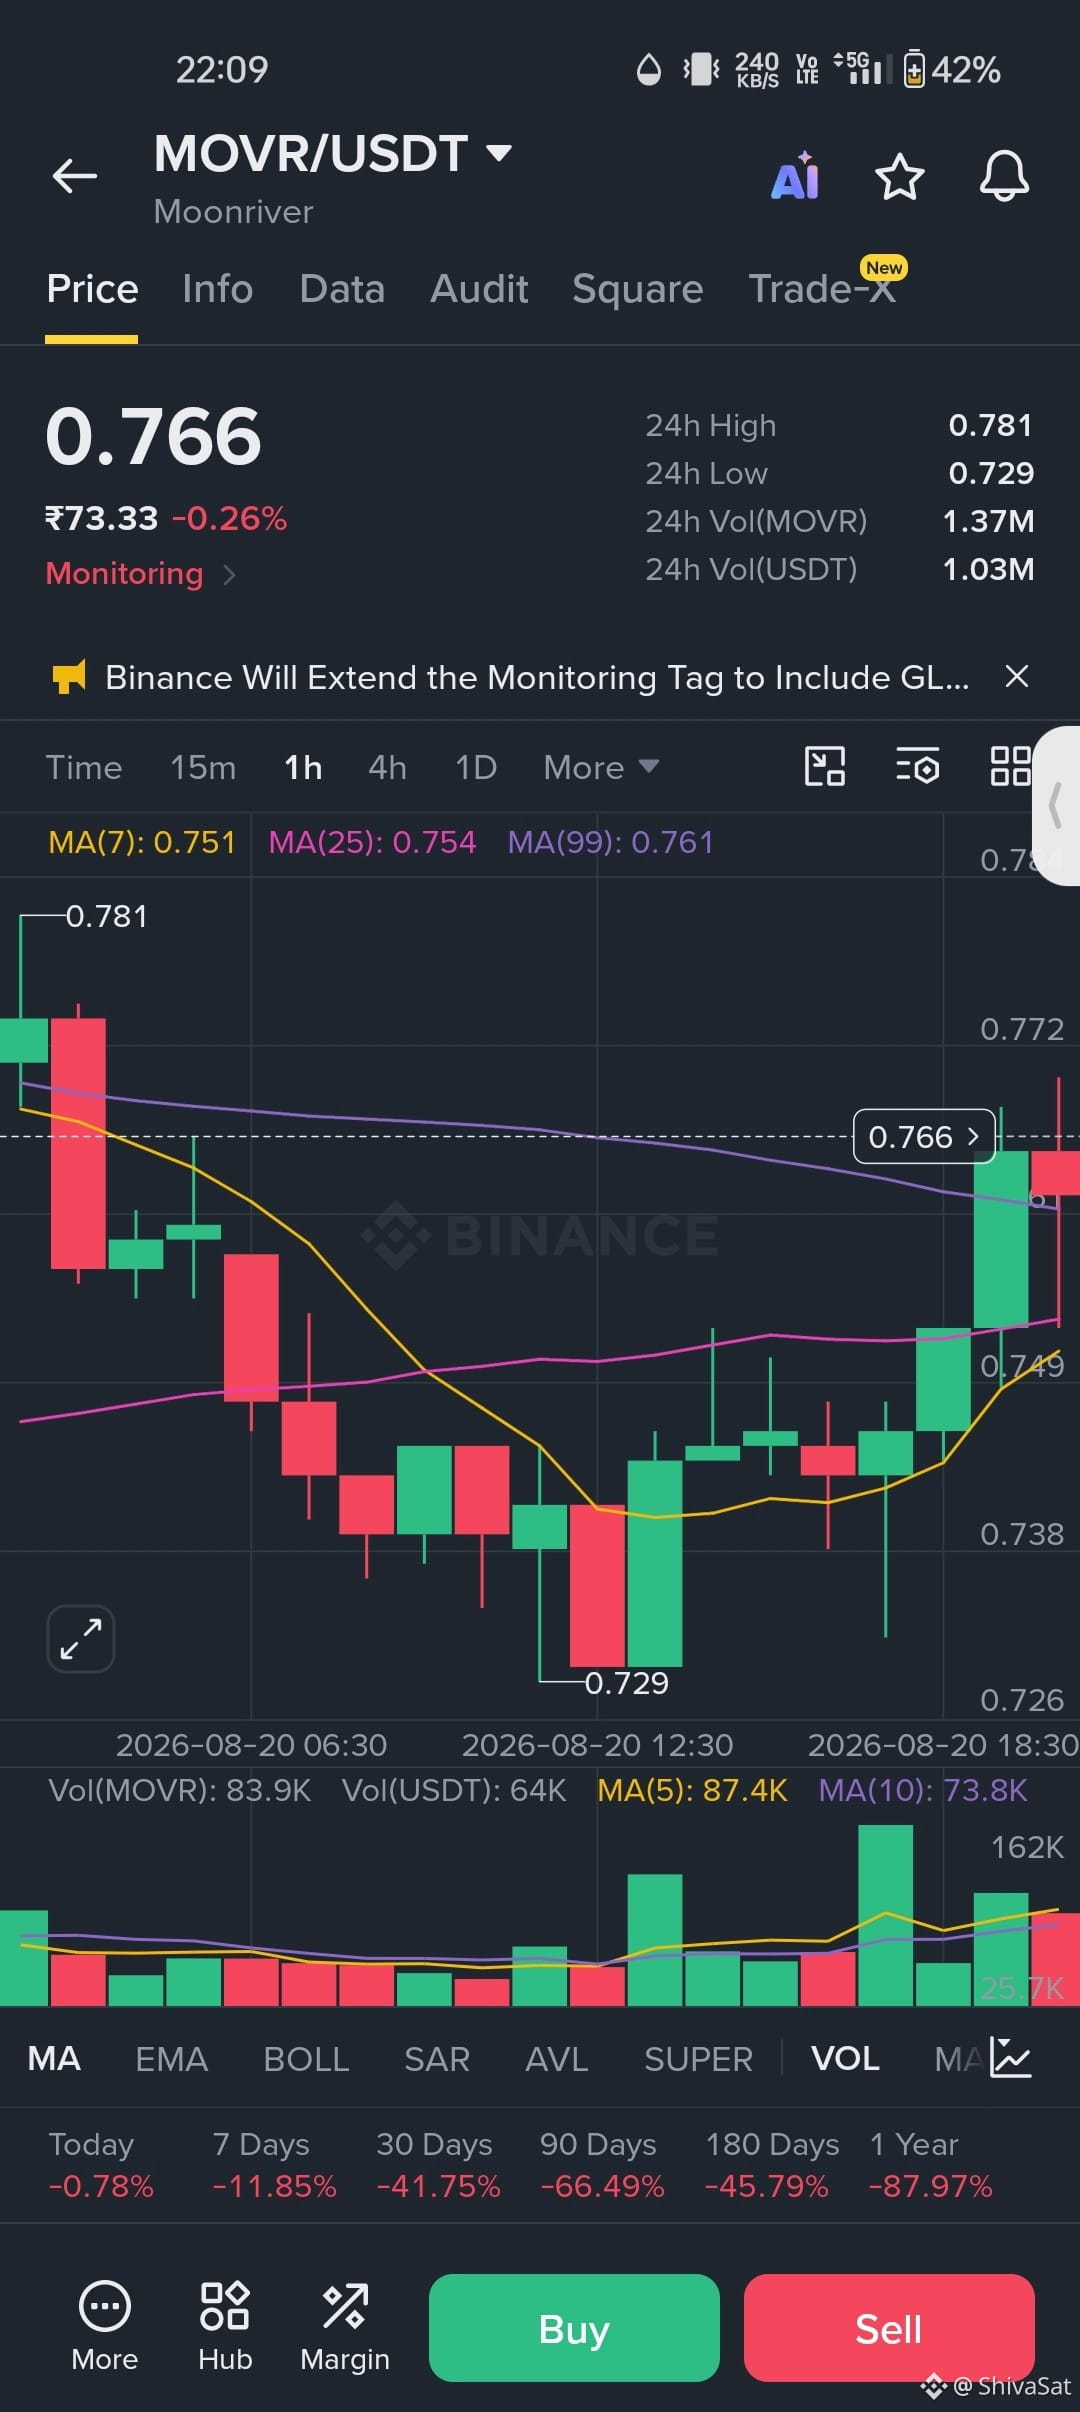Switch to the Square tab
Image resolution: width=1080 pixels, height=2412 pixels.
(x=638, y=289)
